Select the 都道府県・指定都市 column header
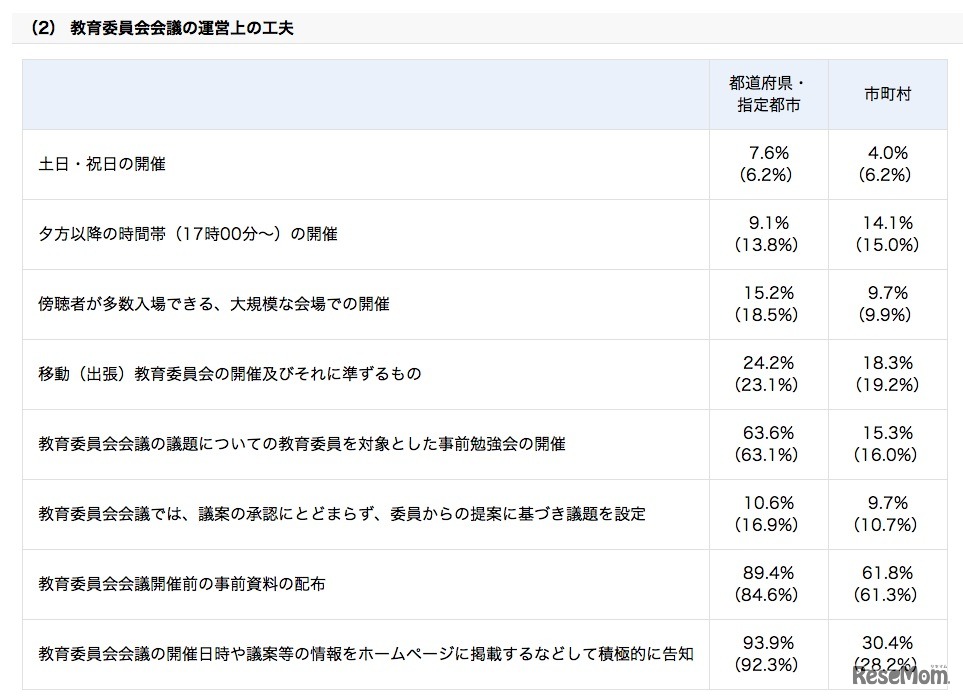 769,93
